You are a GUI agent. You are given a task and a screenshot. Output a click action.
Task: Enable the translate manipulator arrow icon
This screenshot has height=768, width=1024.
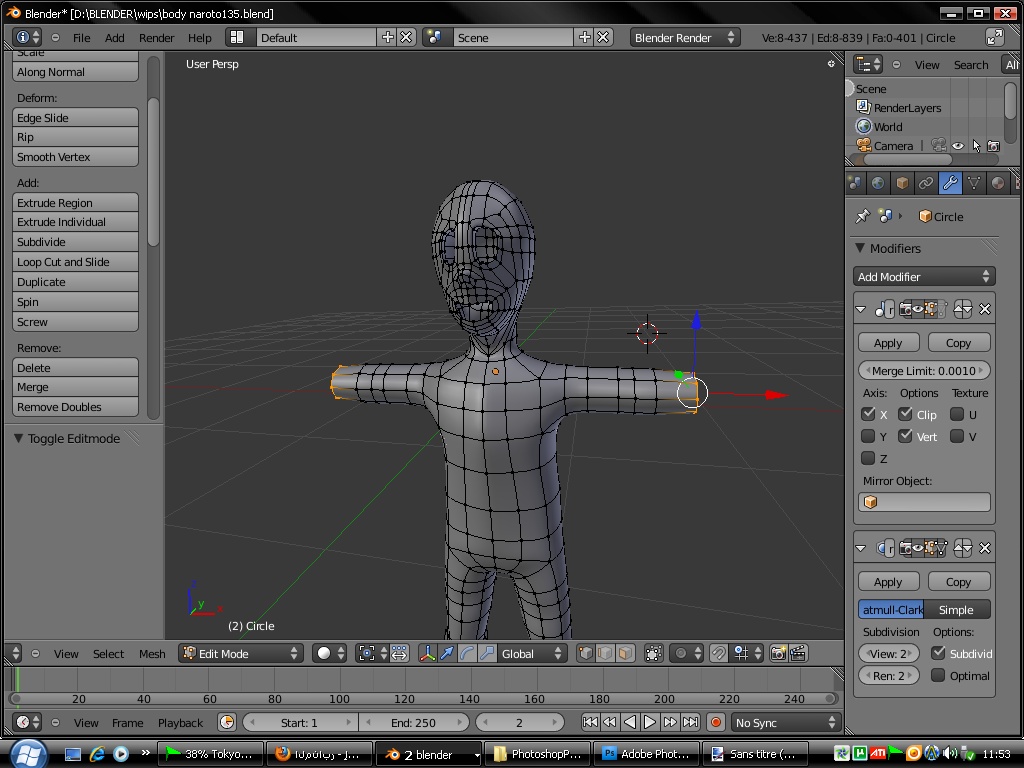(447, 654)
